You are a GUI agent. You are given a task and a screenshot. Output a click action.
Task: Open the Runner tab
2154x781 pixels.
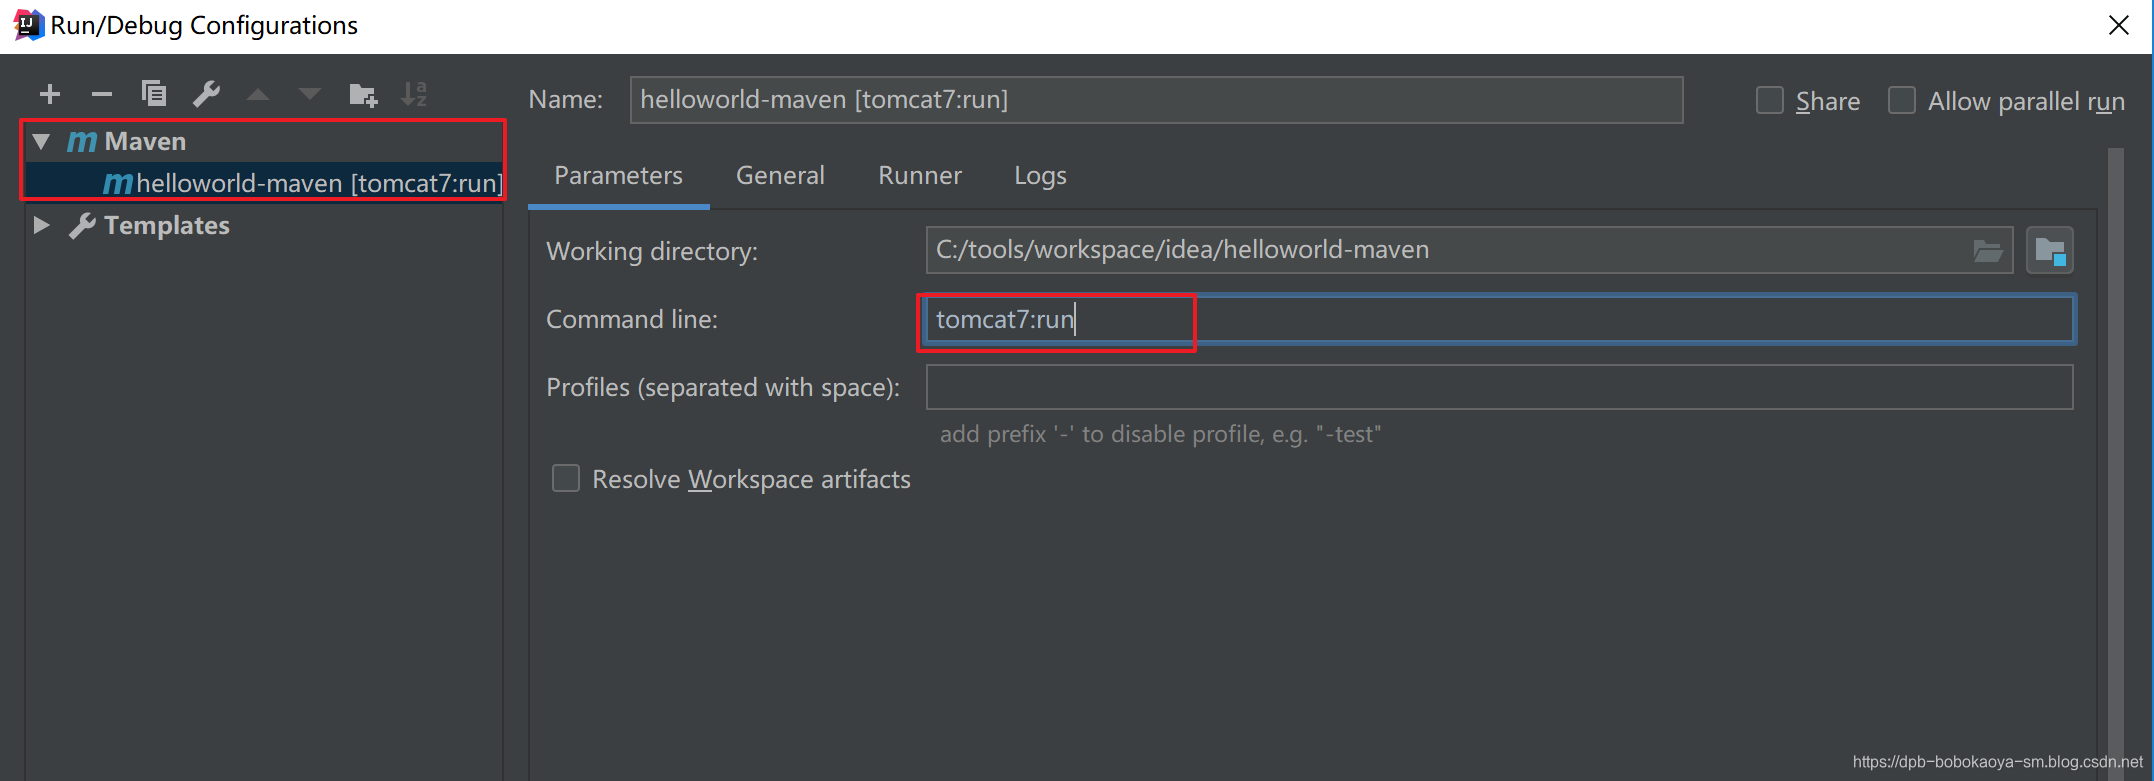pos(920,176)
